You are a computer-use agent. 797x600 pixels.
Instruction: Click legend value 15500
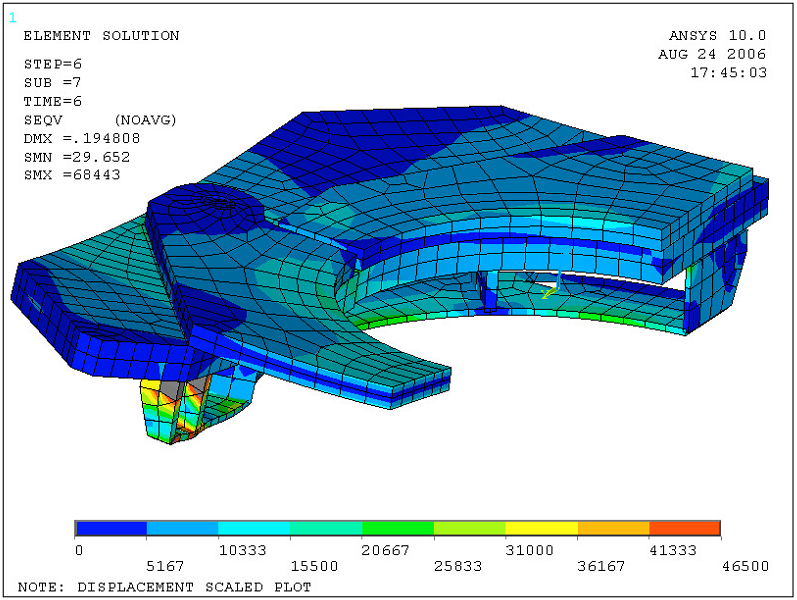pyautogui.click(x=314, y=566)
